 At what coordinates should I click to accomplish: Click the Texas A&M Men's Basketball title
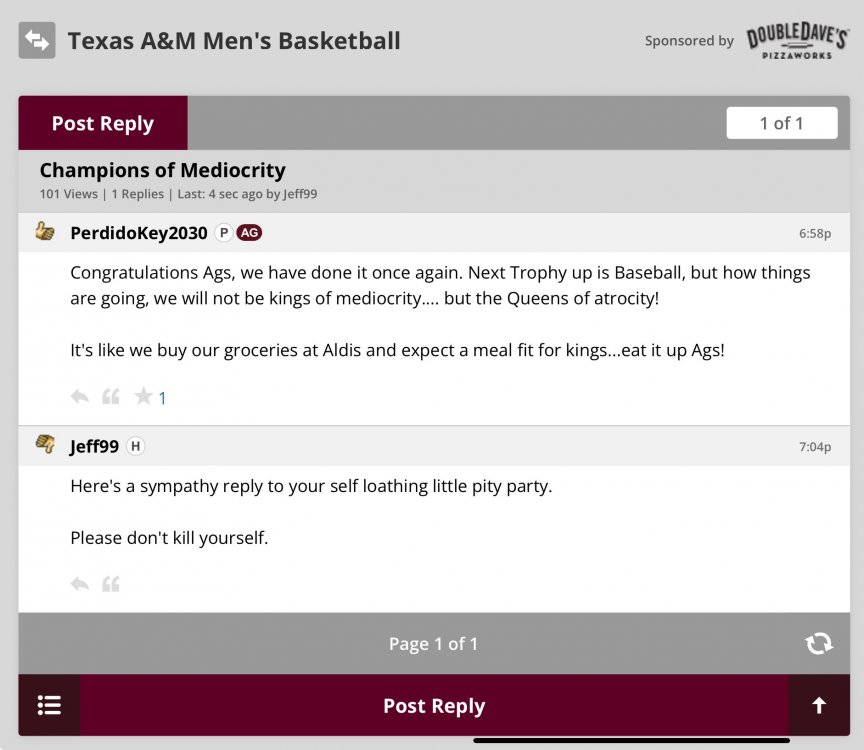(x=234, y=41)
